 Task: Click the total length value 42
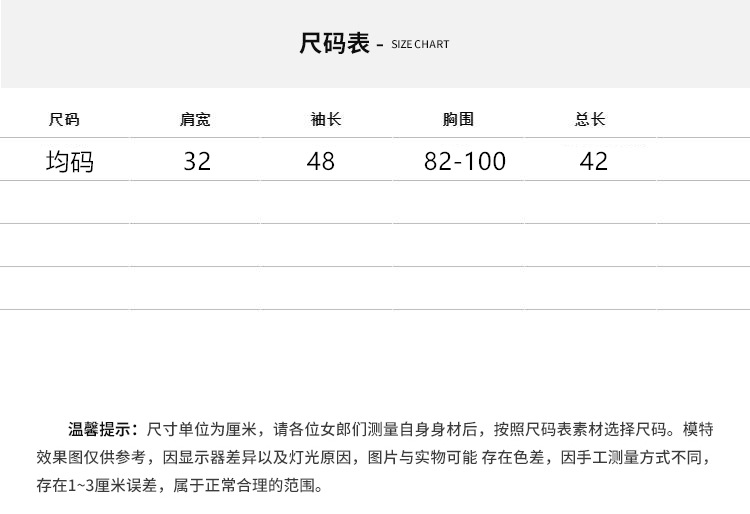(594, 161)
